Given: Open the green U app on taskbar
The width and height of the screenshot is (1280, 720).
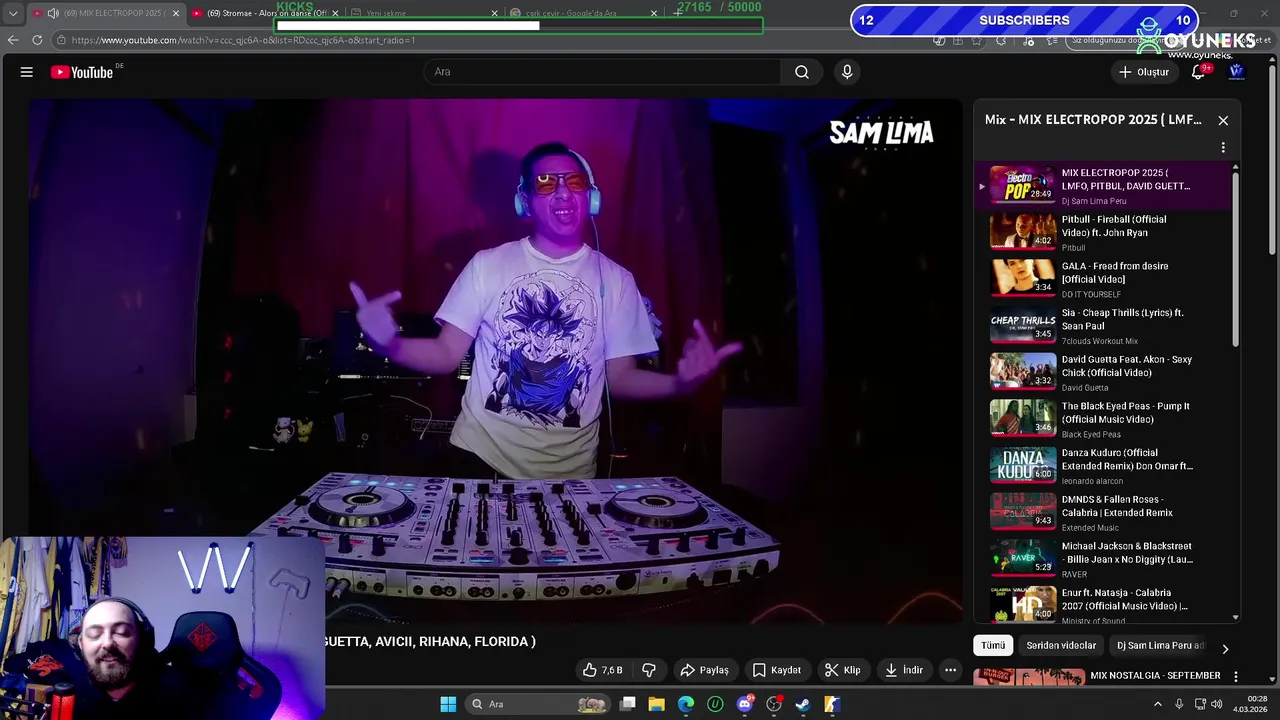Looking at the screenshot, I should coord(715,704).
